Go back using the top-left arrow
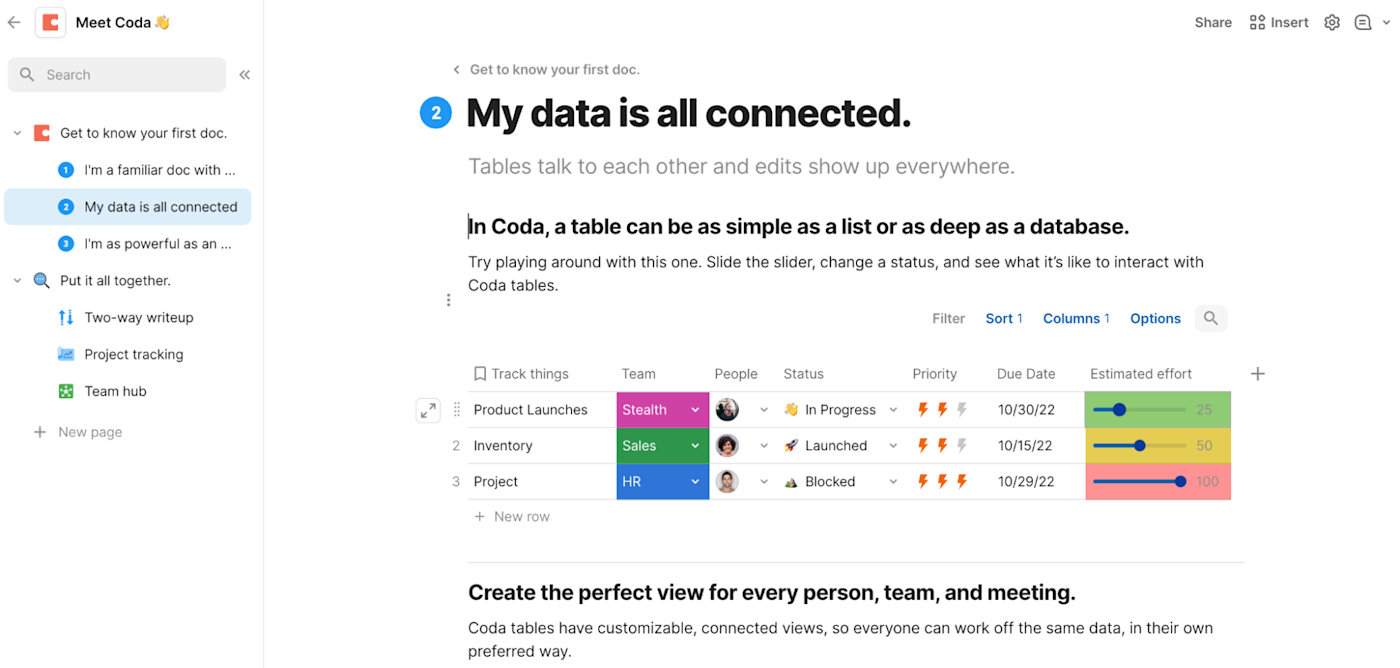 pyautogui.click(x=14, y=22)
